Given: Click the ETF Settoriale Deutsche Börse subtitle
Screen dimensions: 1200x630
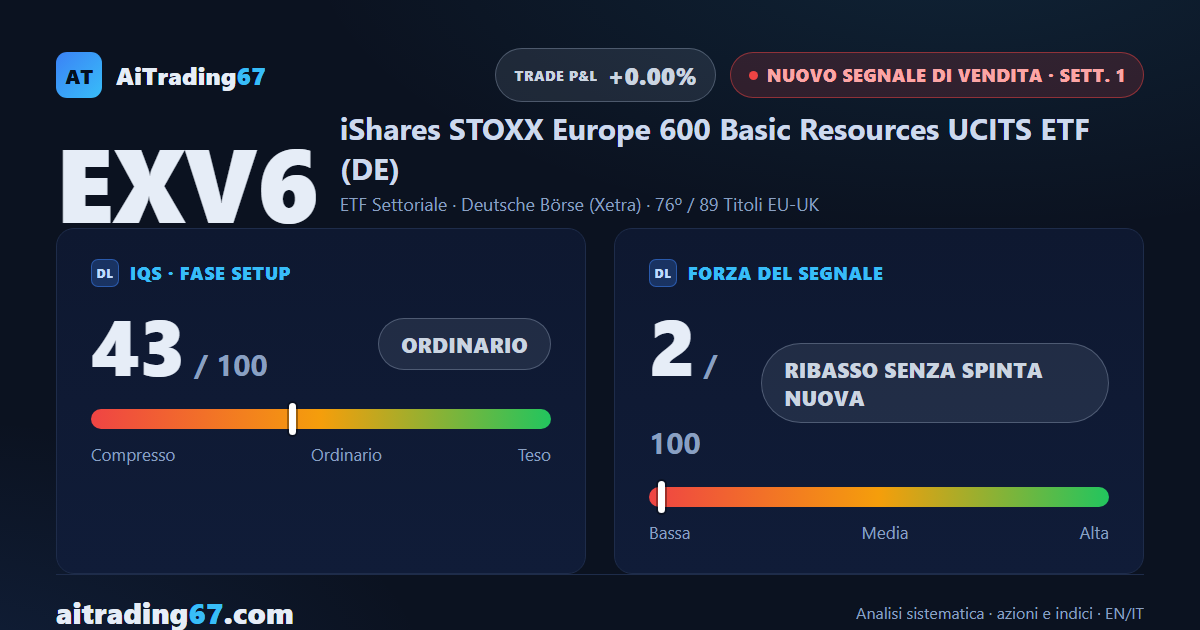Looking at the screenshot, I should (x=580, y=205).
